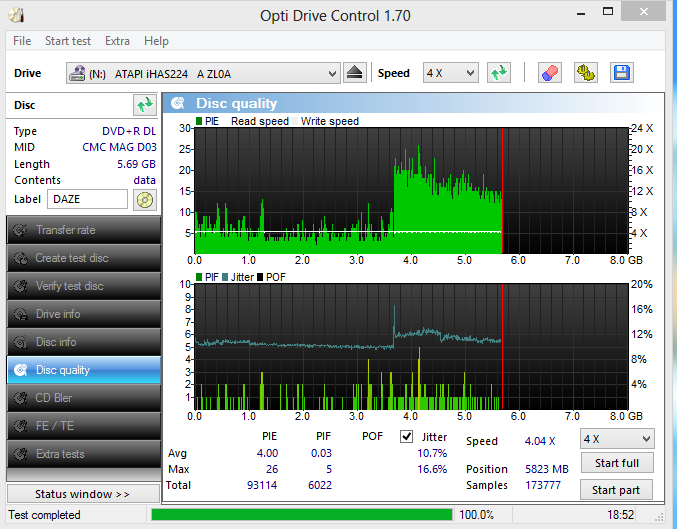
Task: Open the toolbar Speed 4 X dropdown
Action: coord(451,73)
